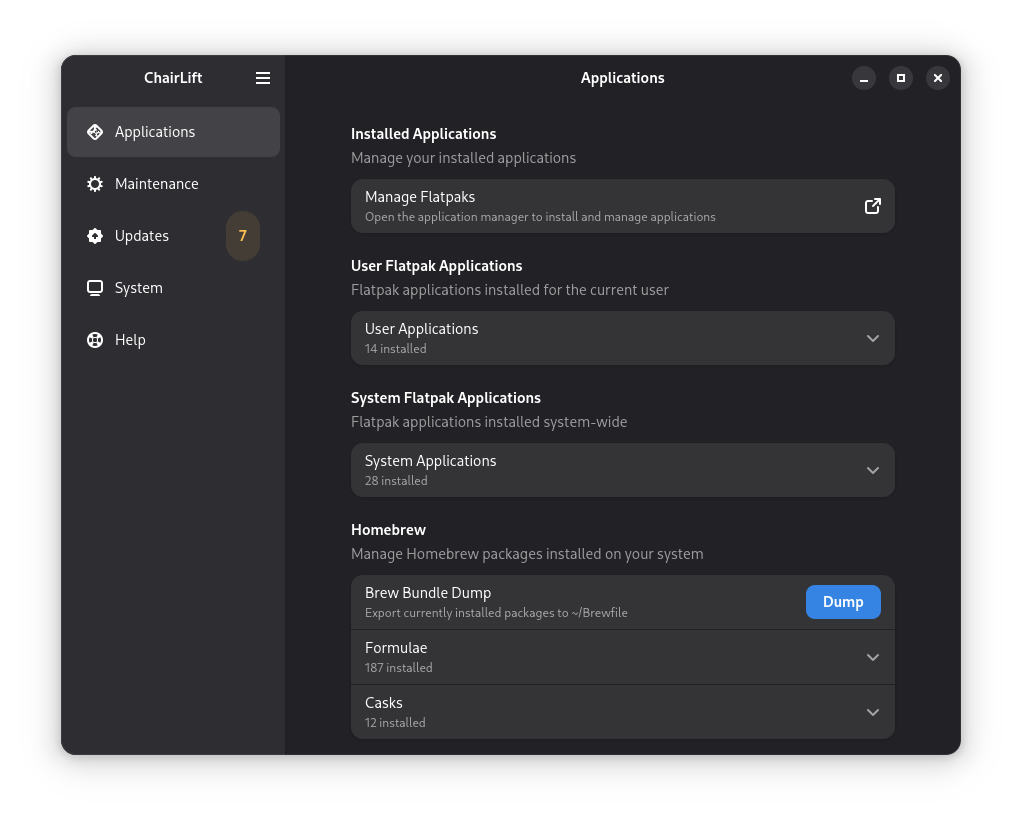The height and width of the screenshot is (822, 1022).
Task: Click the Brew Bundle Dump row title
Action: tap(428, 593)
